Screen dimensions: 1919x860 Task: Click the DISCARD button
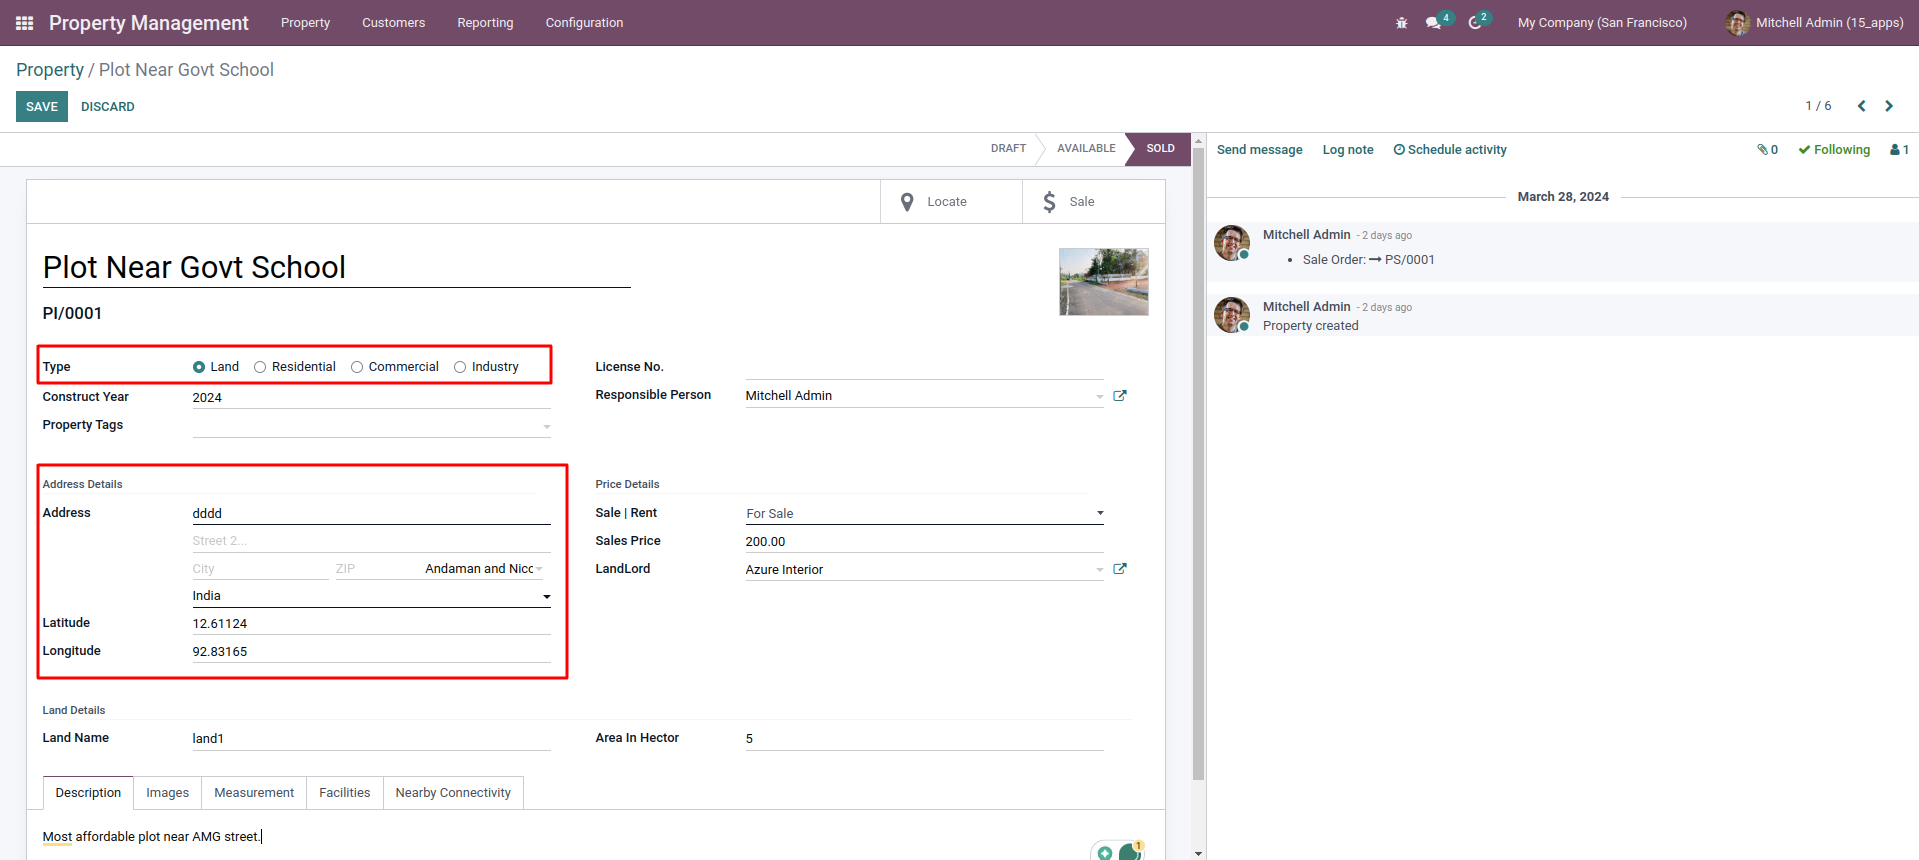[x=108, y=107]
